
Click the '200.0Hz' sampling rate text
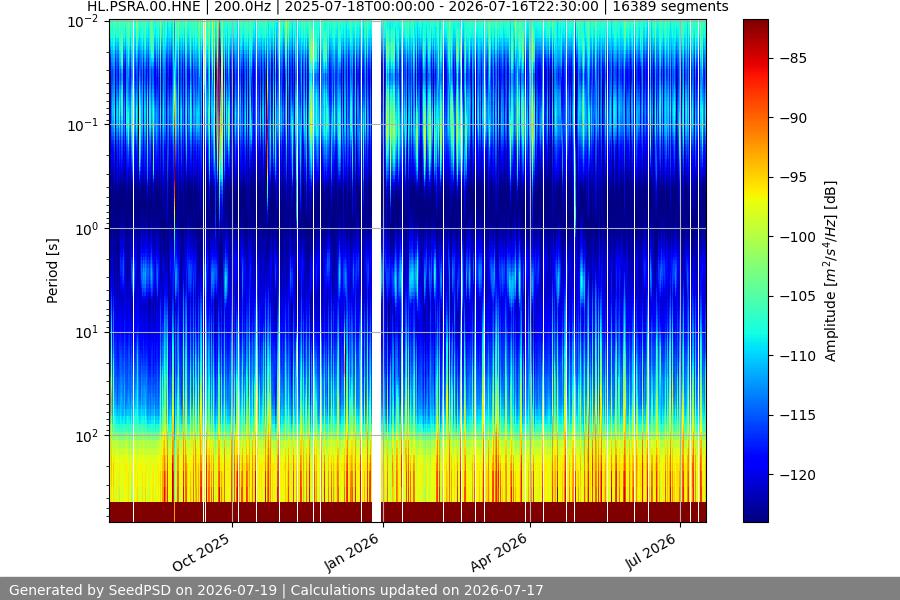tap(242, 7)
